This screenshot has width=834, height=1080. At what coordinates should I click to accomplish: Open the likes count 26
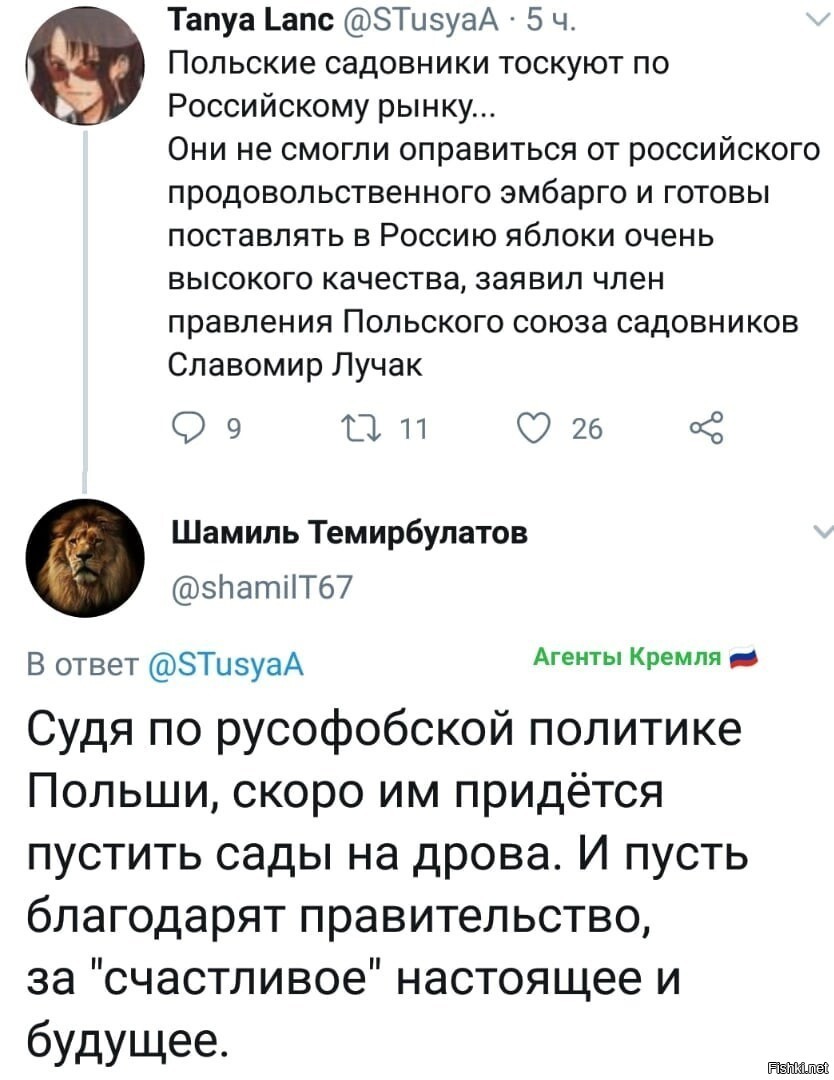[x=587, y=429]
